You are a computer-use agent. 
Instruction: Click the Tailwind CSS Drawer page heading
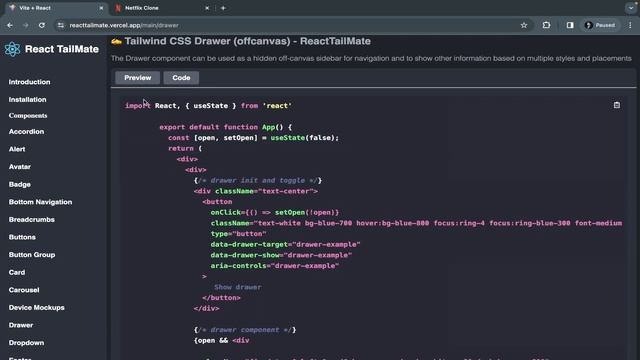pos(247,41)
